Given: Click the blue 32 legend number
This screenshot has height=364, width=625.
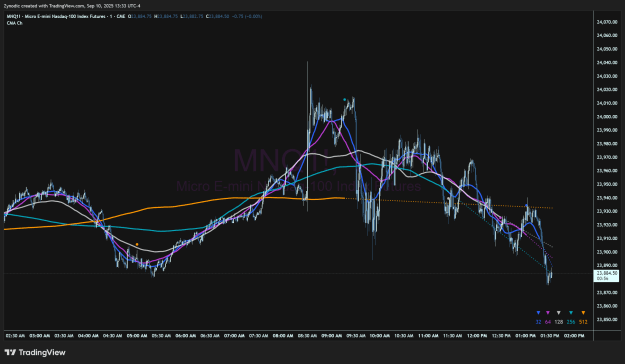Looking at the screenshot, I should click(x=538, y=322).
